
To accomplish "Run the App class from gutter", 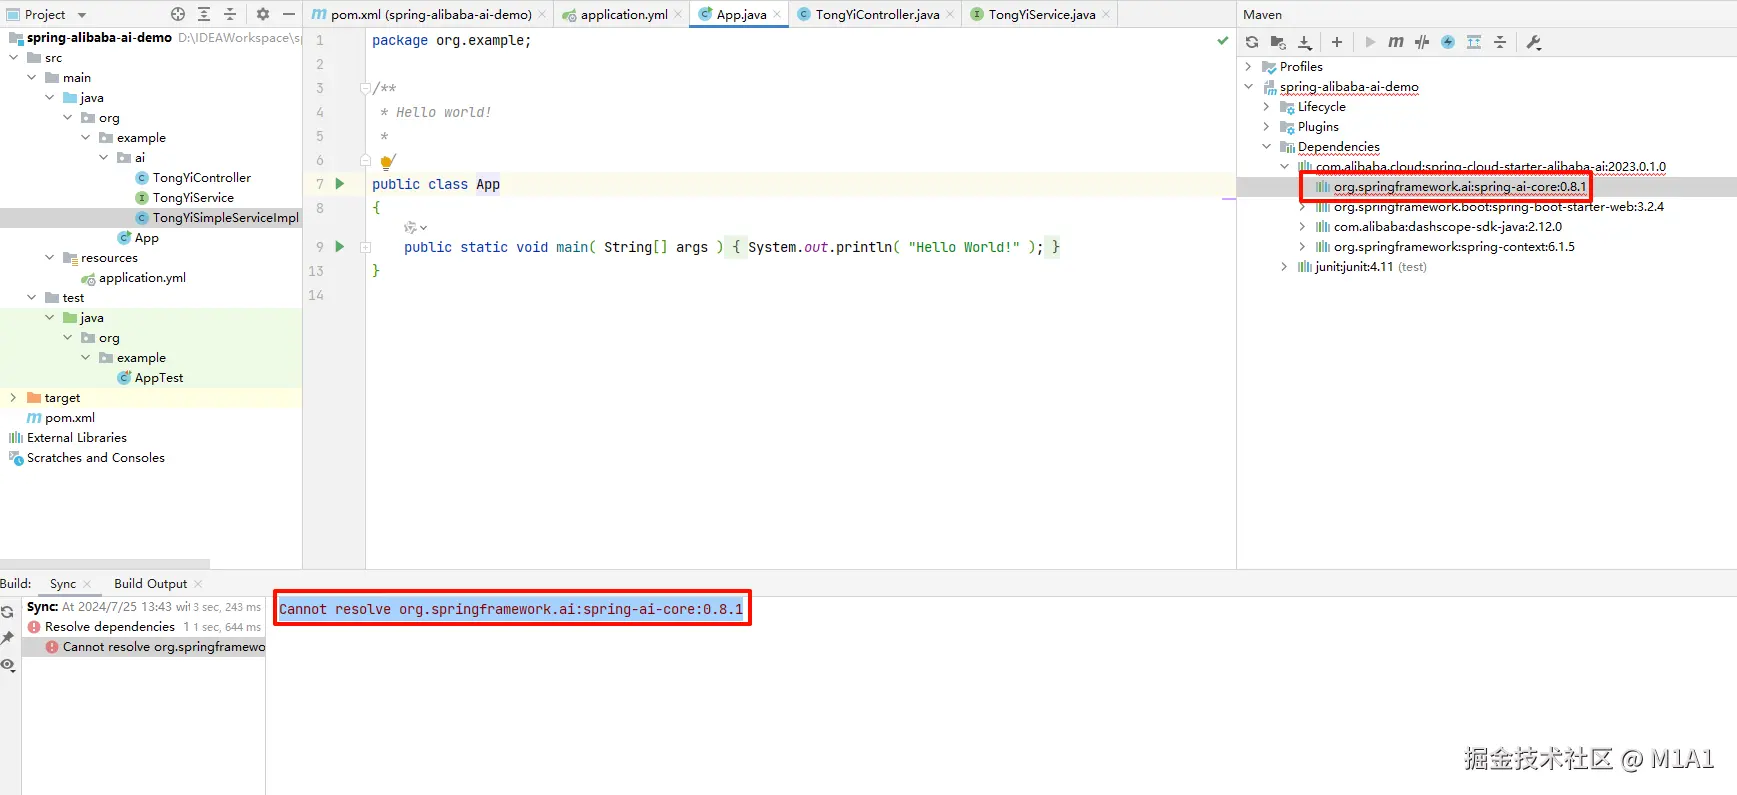I will click(340, 184).
